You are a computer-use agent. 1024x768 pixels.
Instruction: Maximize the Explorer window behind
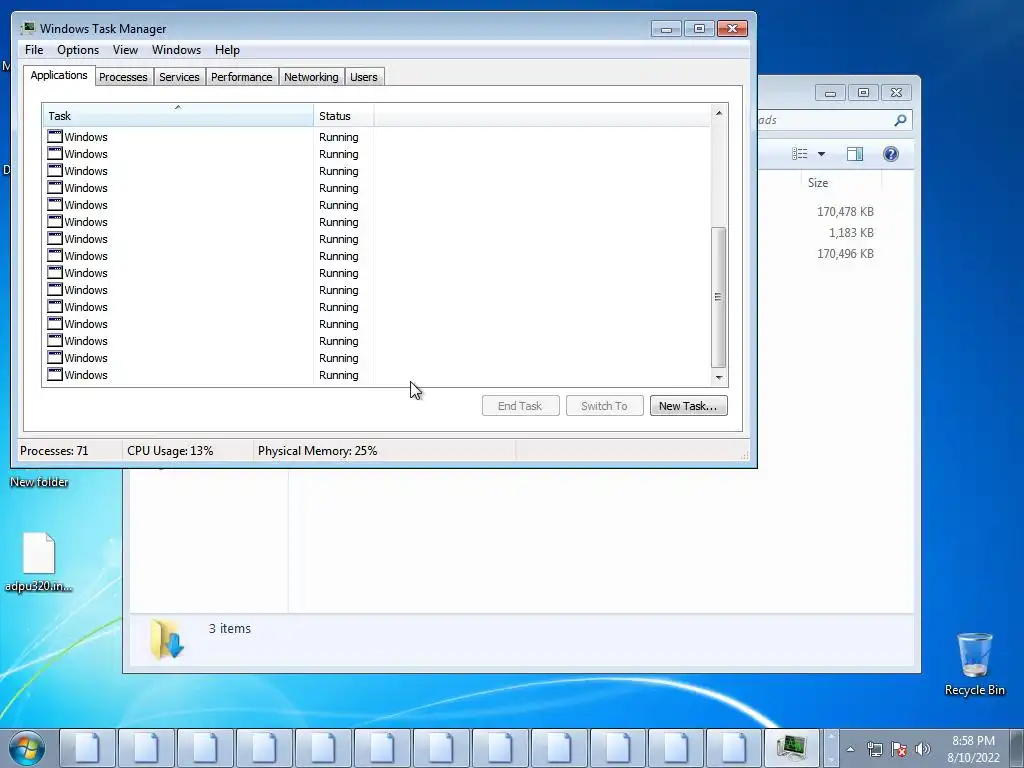(863, 93)
